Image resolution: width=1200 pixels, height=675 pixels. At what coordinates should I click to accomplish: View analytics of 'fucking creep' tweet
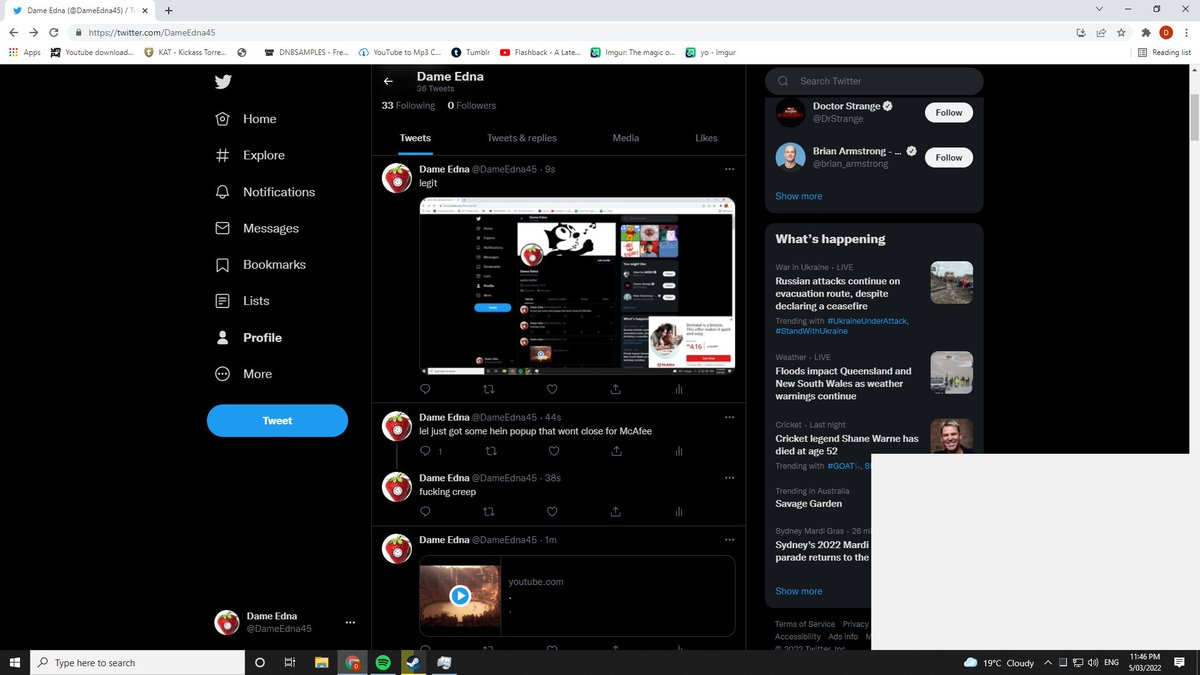[x=679, y=512]
